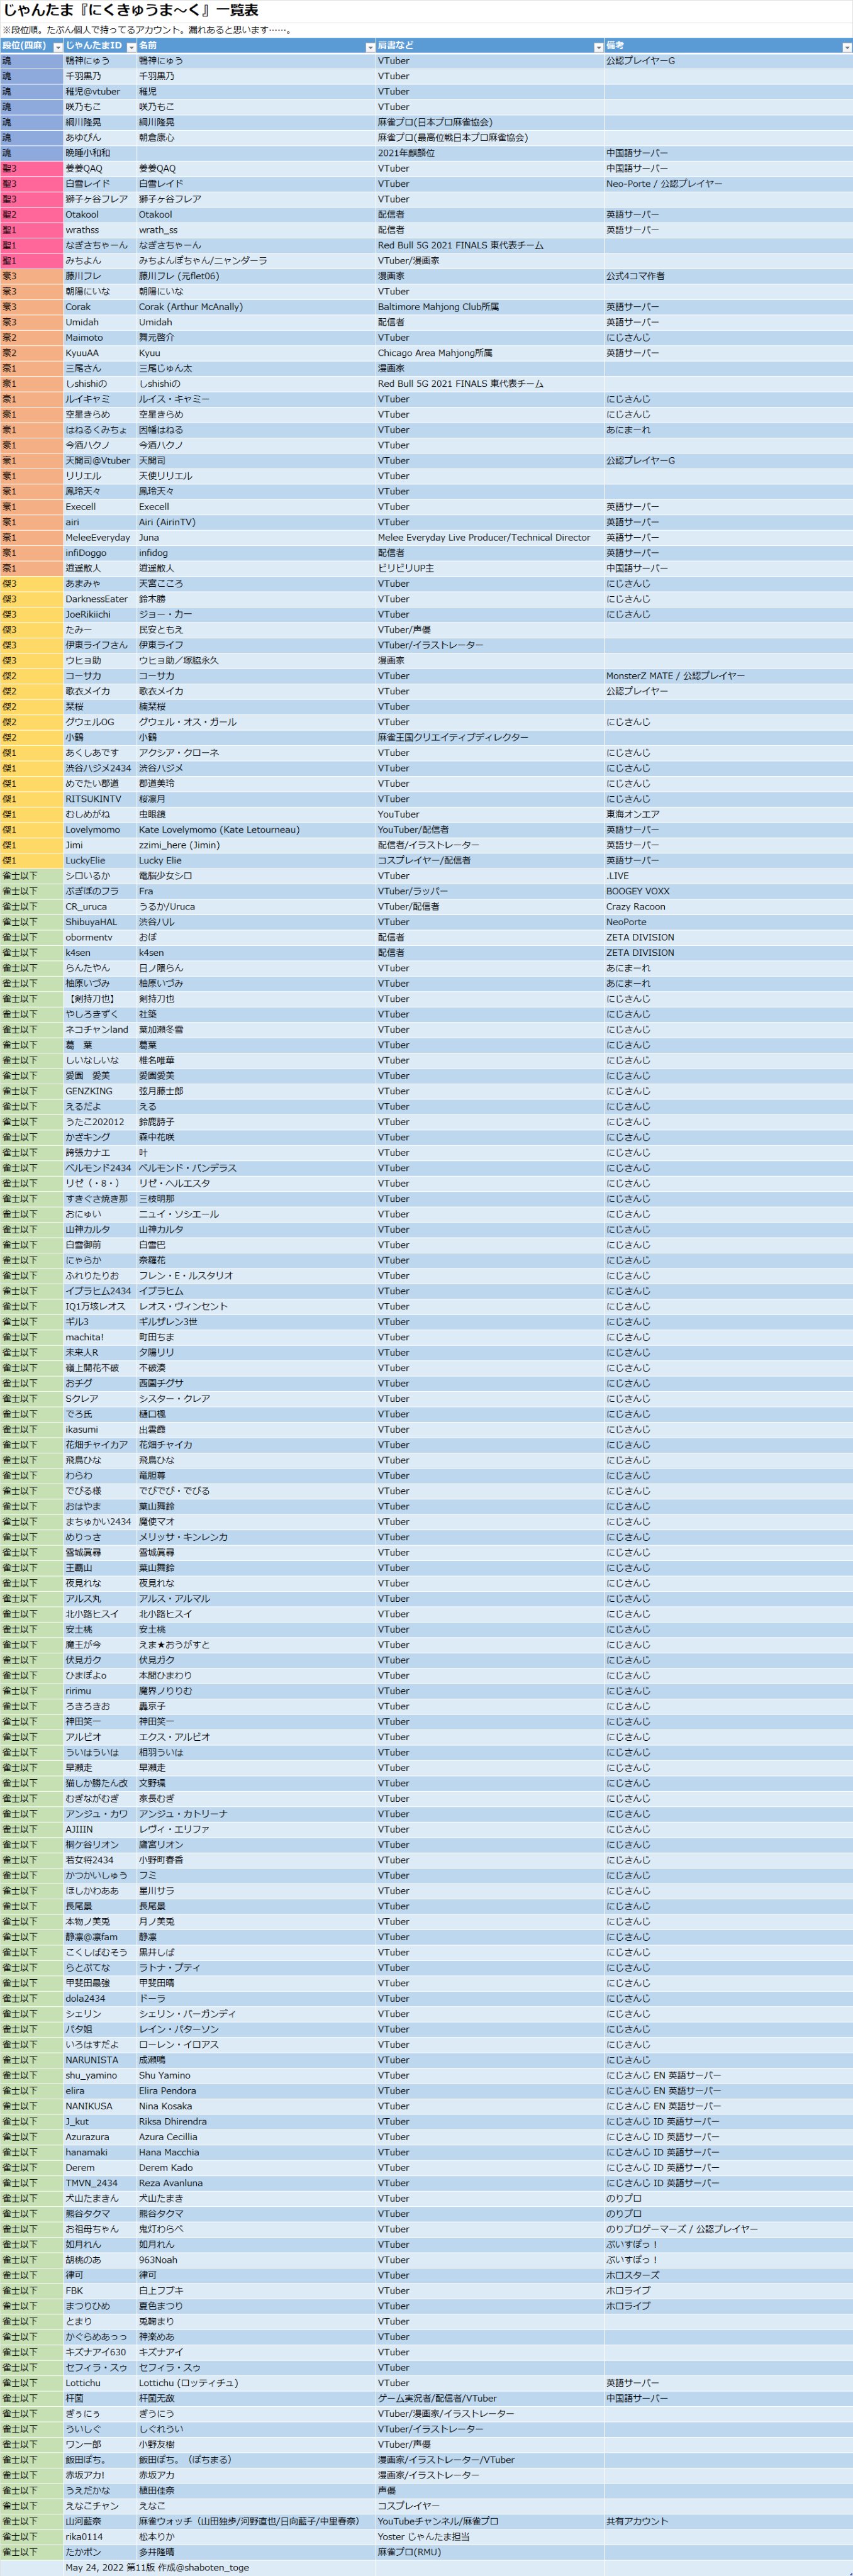The image size is (853, 2576).
Task: Click footer May 24, 2022 第11版 作成@shaboten_toge
Action: click(x=157, y=2568)
